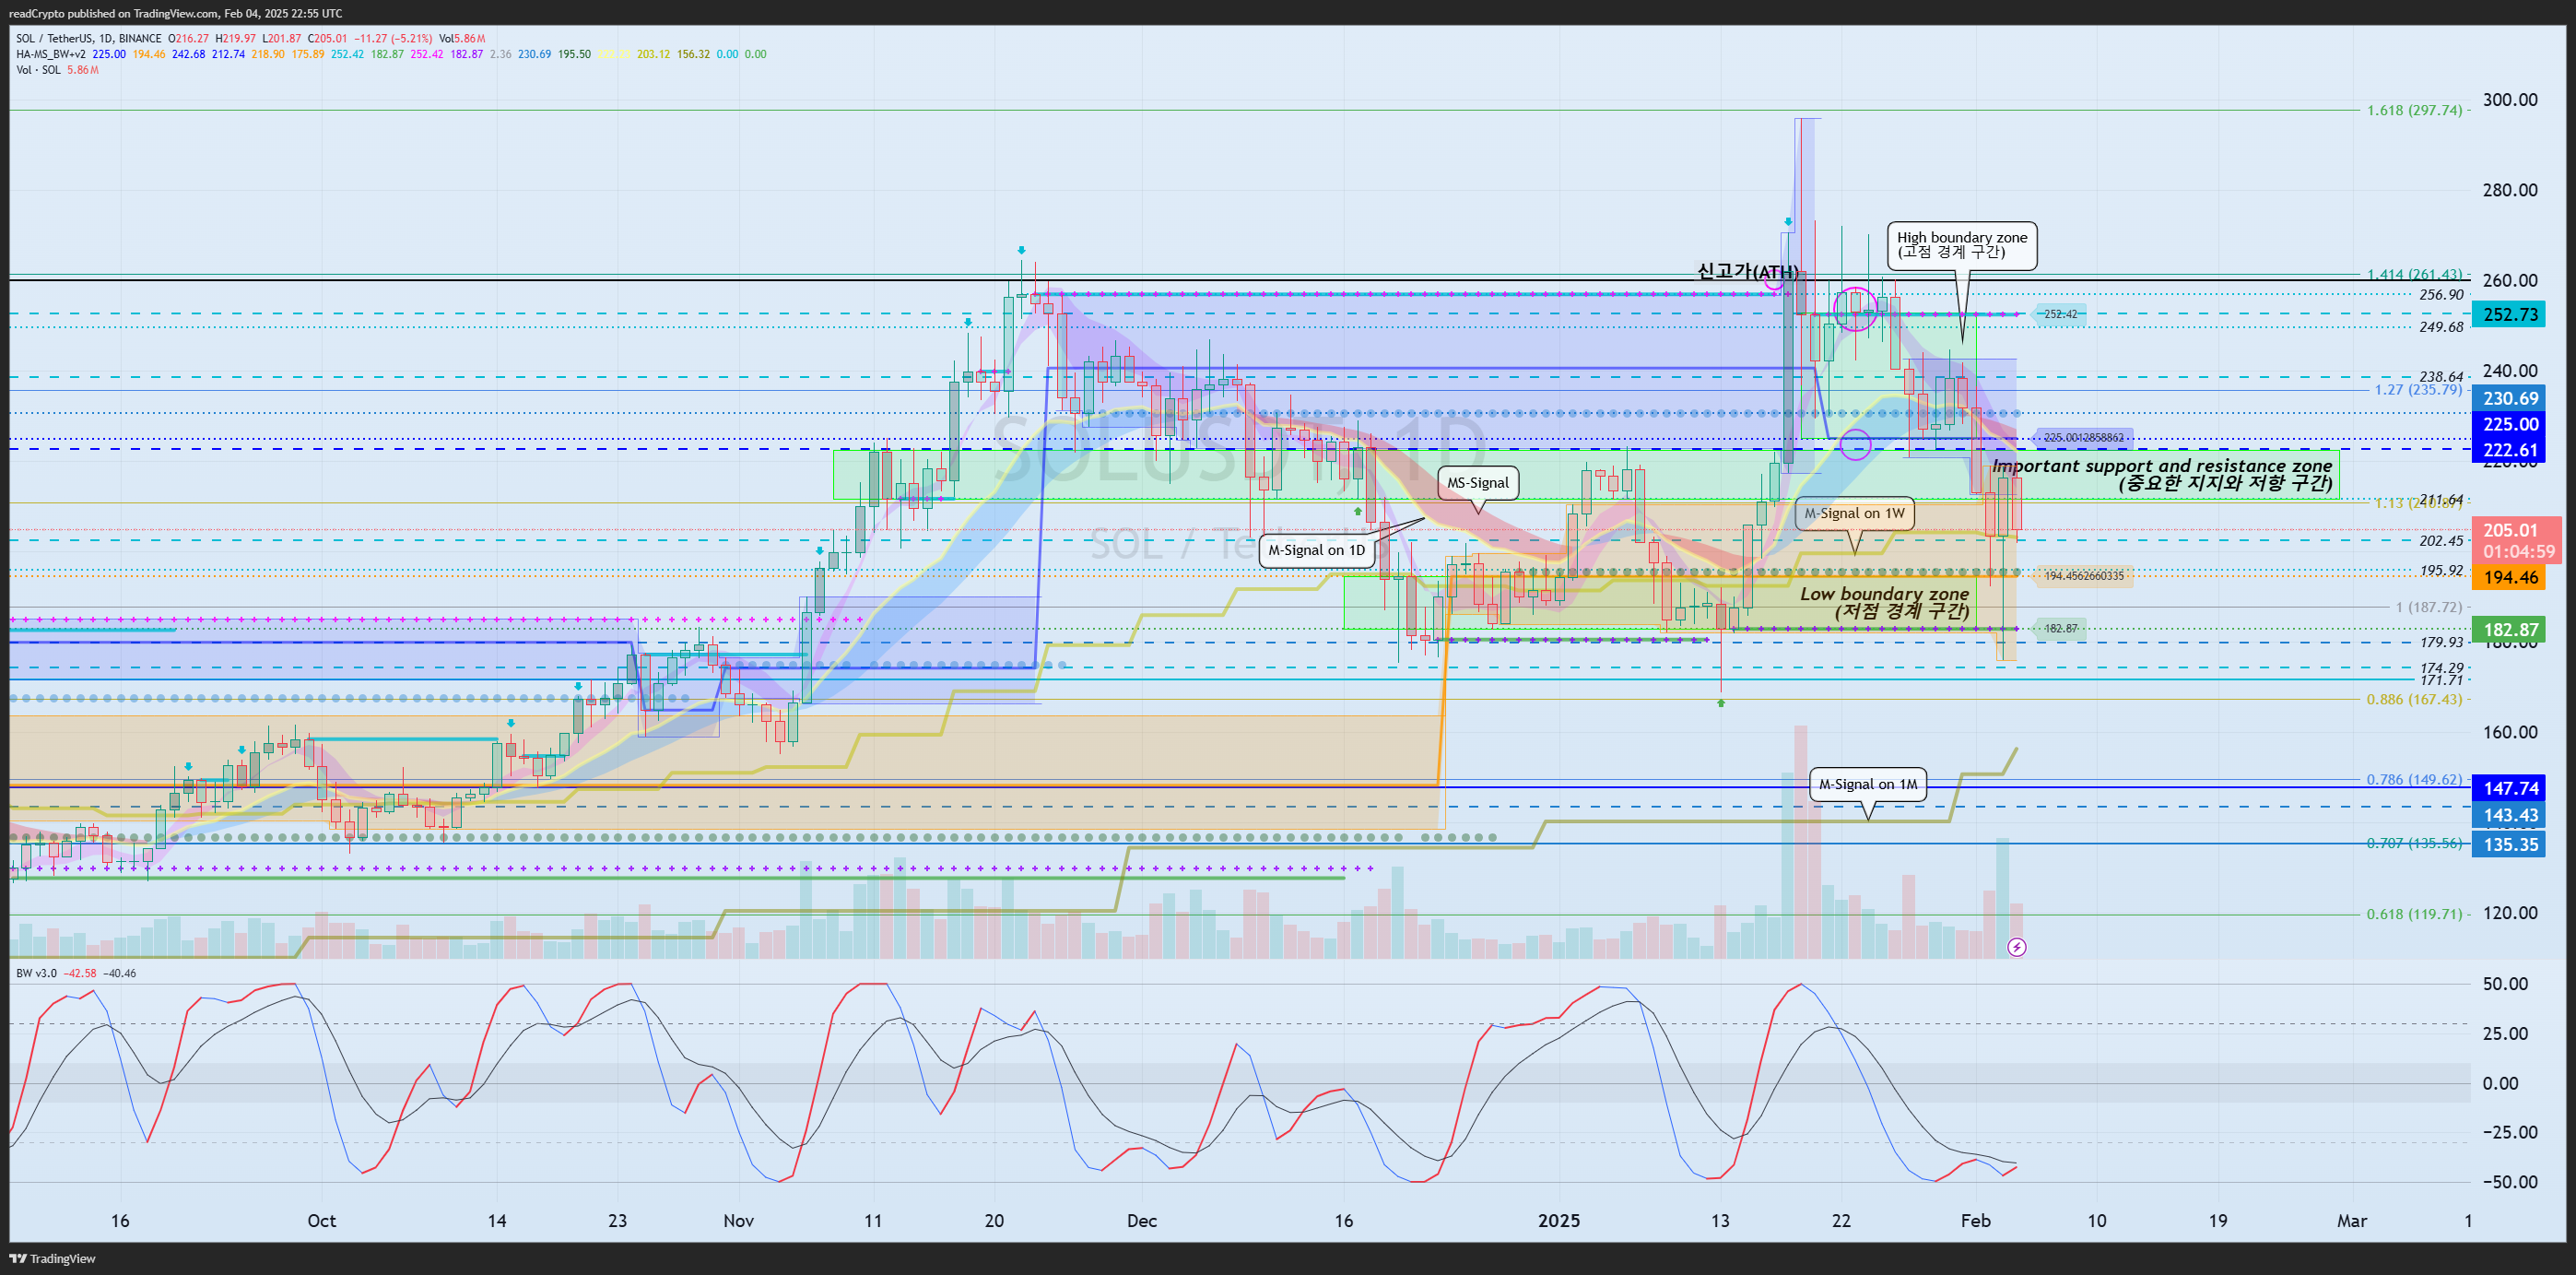
Task: Click the 174.29 level label
Action: [x=2441, y=668]
